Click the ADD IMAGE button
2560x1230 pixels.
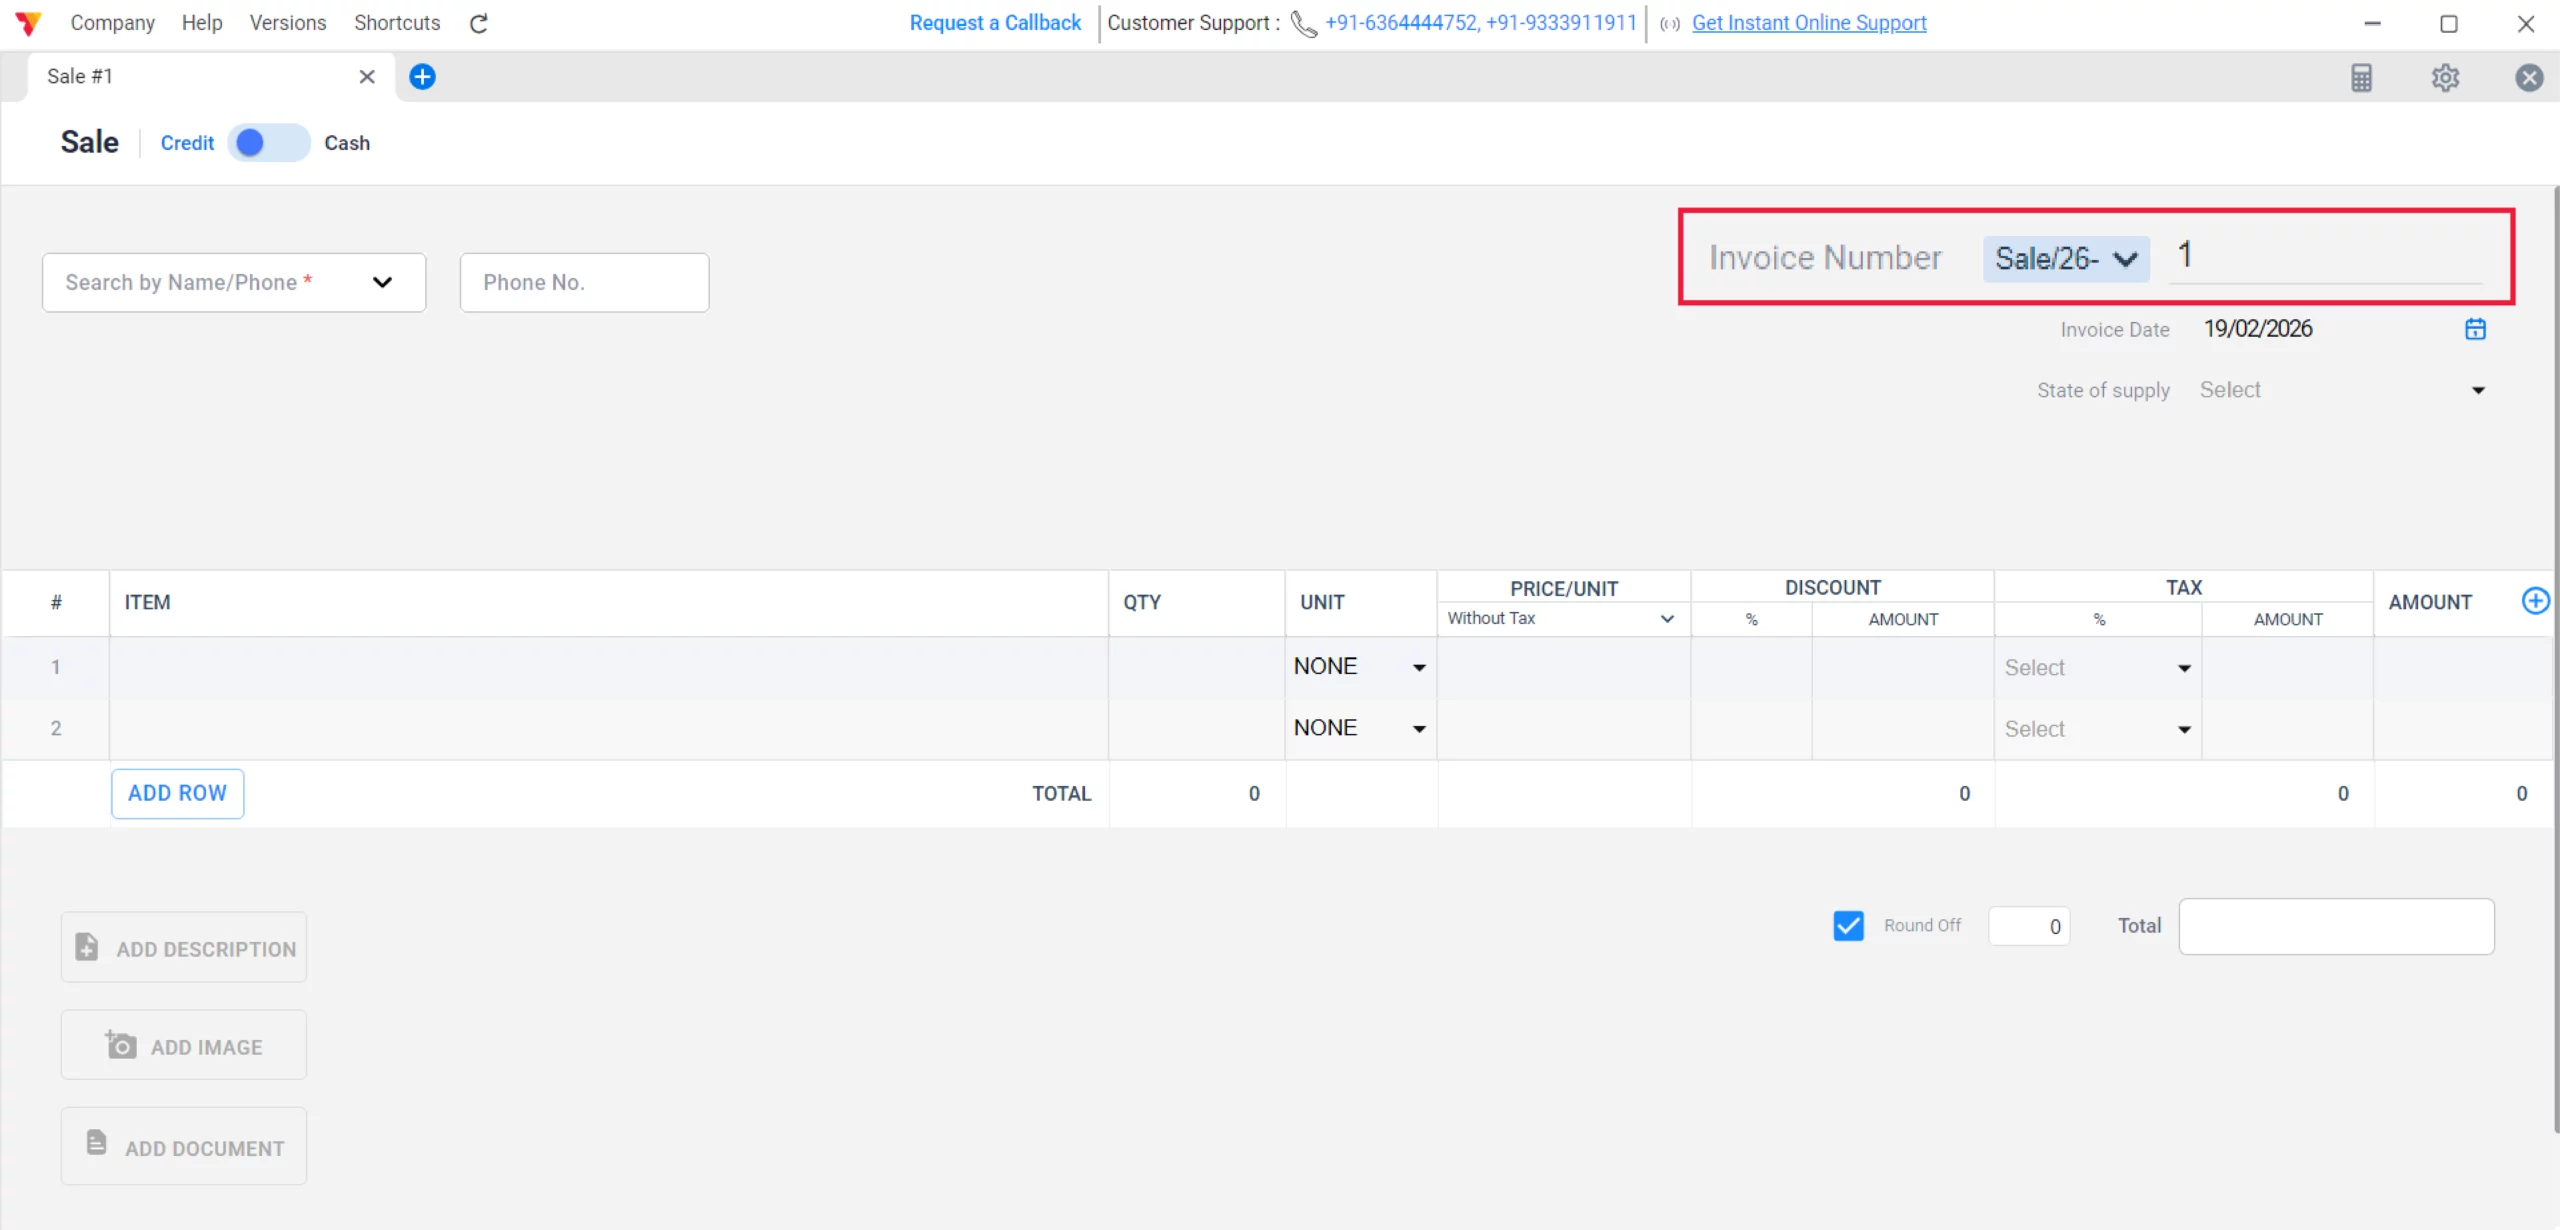(x=184, y=1045)
